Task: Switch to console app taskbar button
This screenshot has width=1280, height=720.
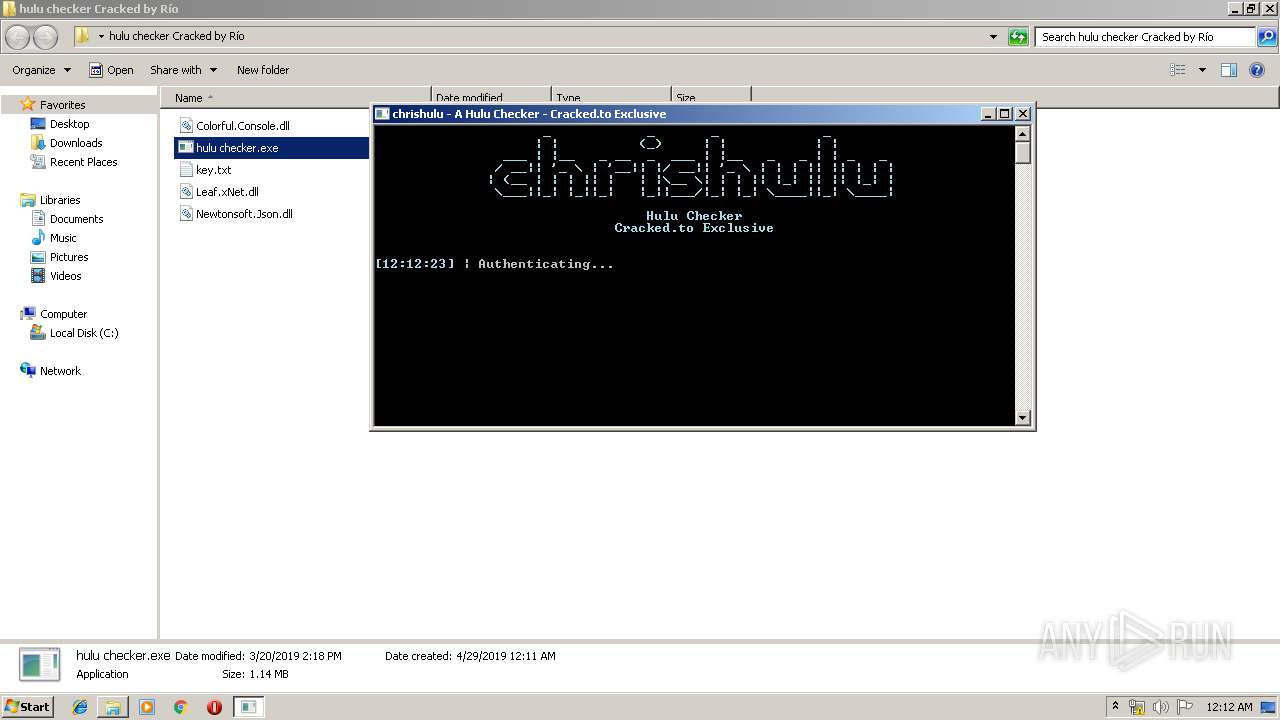Action: tap(248, 707)
